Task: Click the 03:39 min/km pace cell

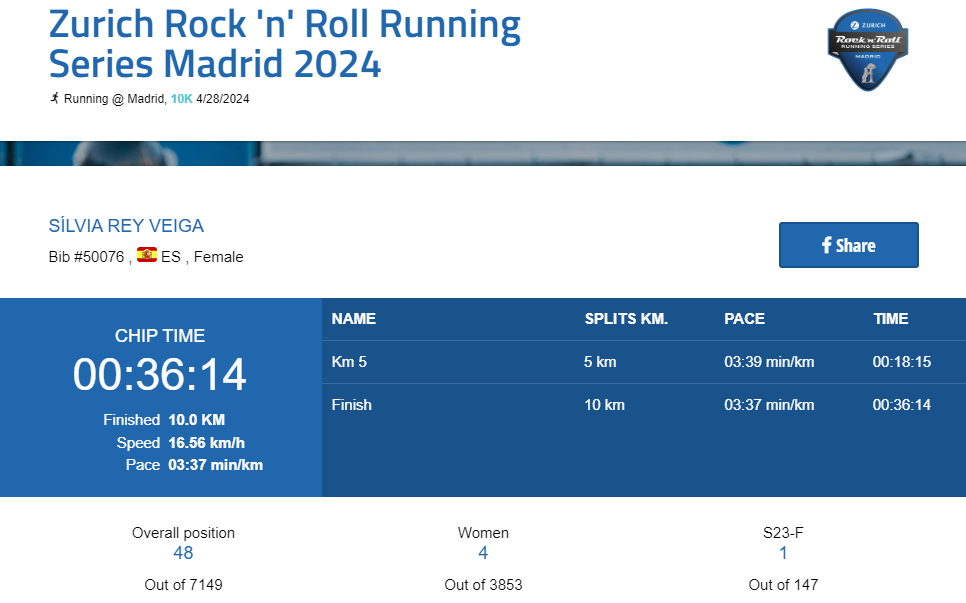Action: tap(769, 362)
